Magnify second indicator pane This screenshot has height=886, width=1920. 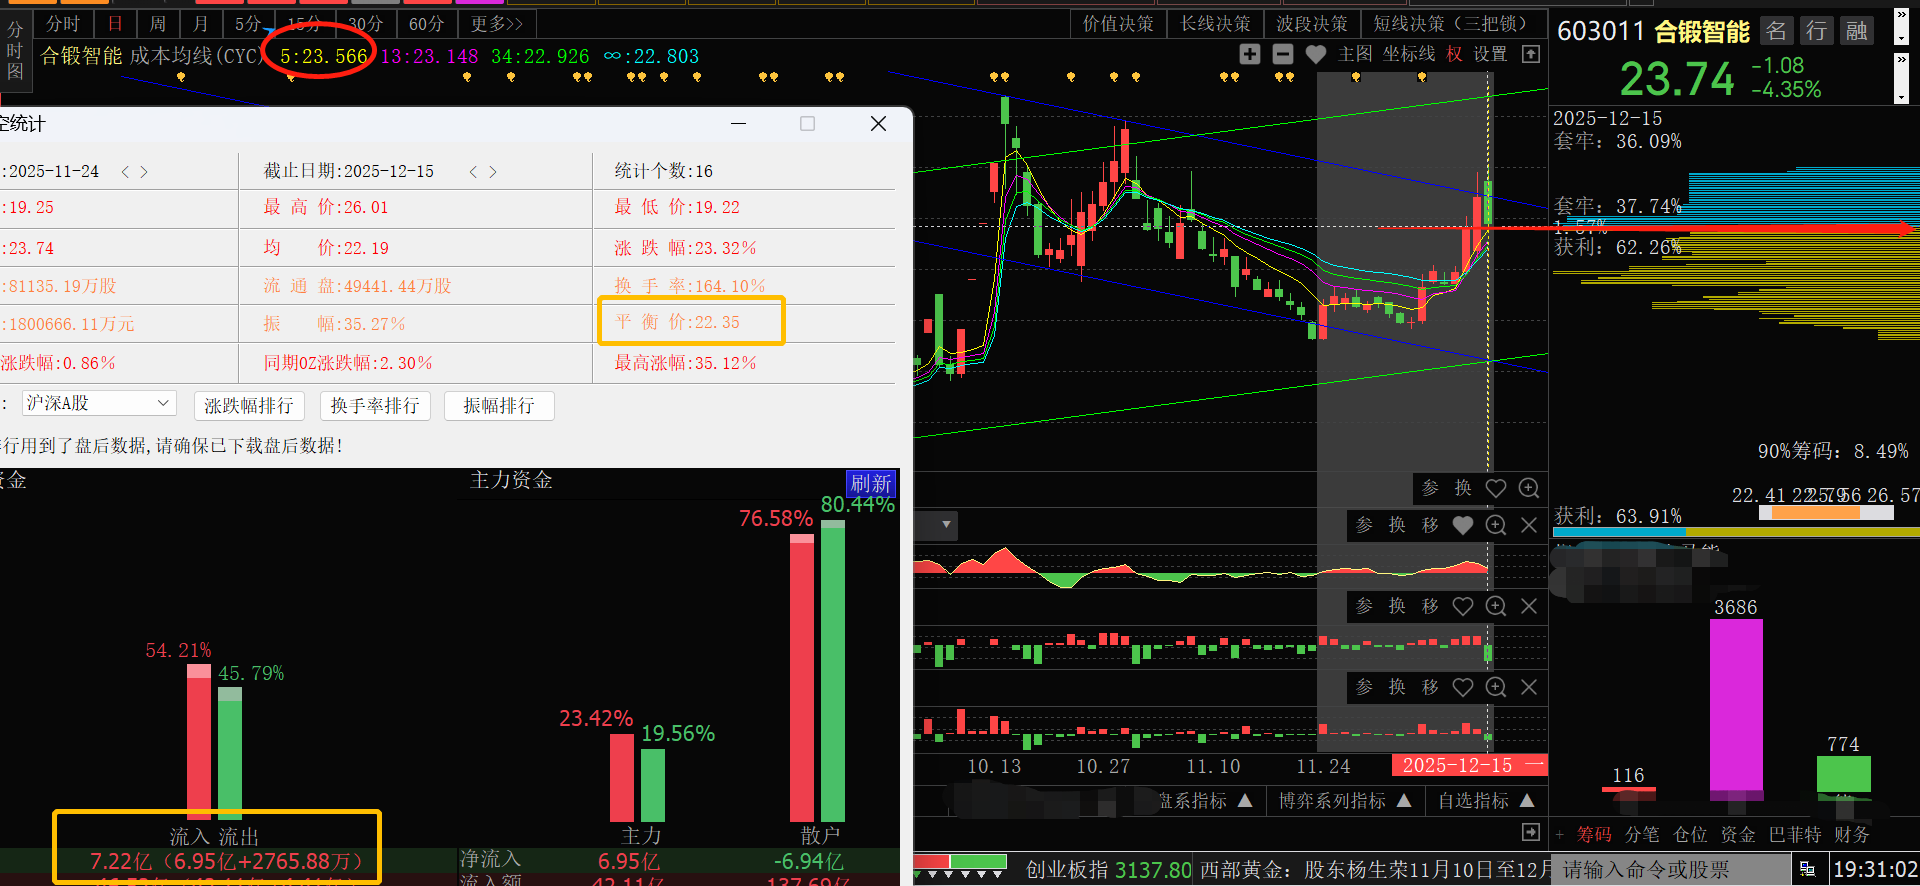pos(1496,525)
